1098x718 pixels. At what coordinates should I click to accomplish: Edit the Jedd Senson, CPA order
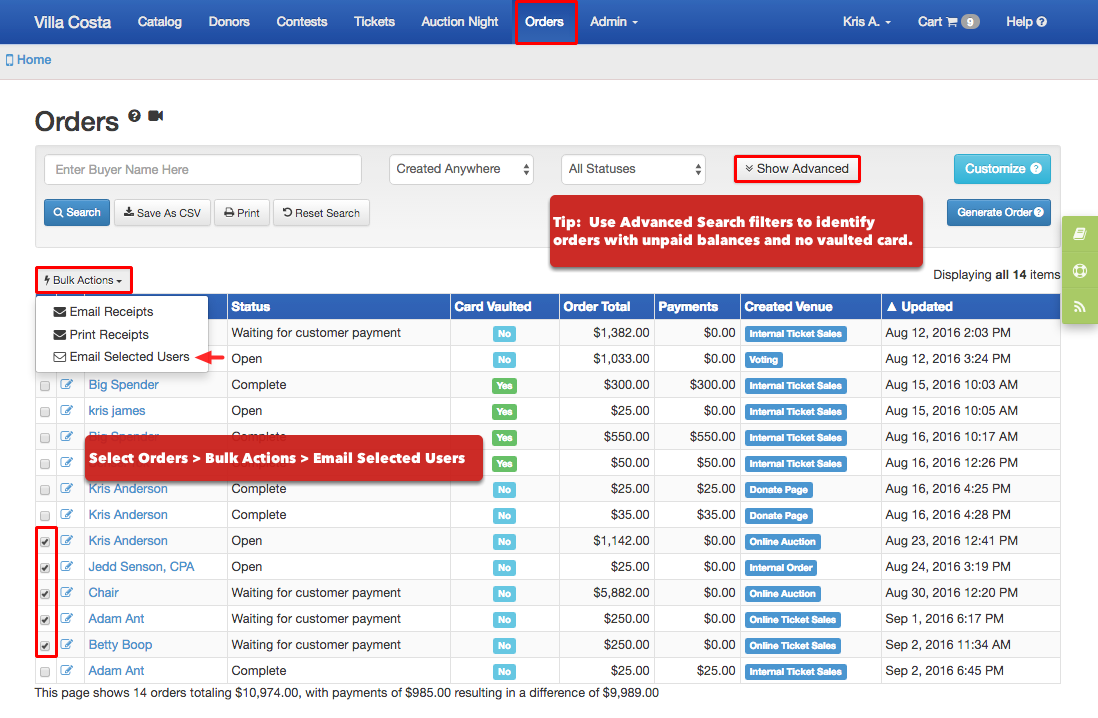pos(67,567)
